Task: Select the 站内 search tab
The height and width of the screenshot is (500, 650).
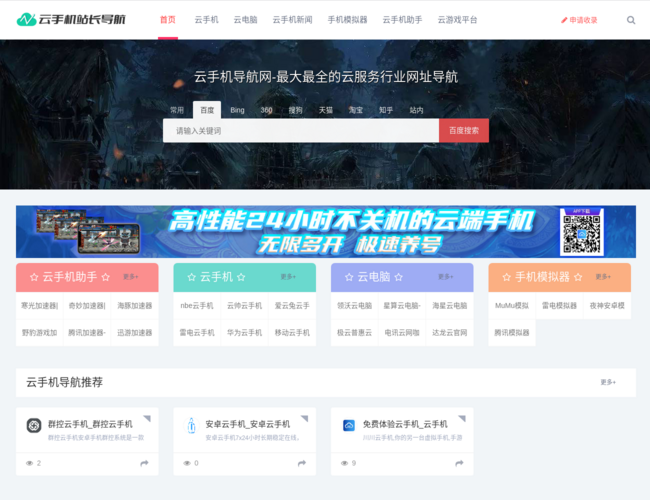Action: 416,110
